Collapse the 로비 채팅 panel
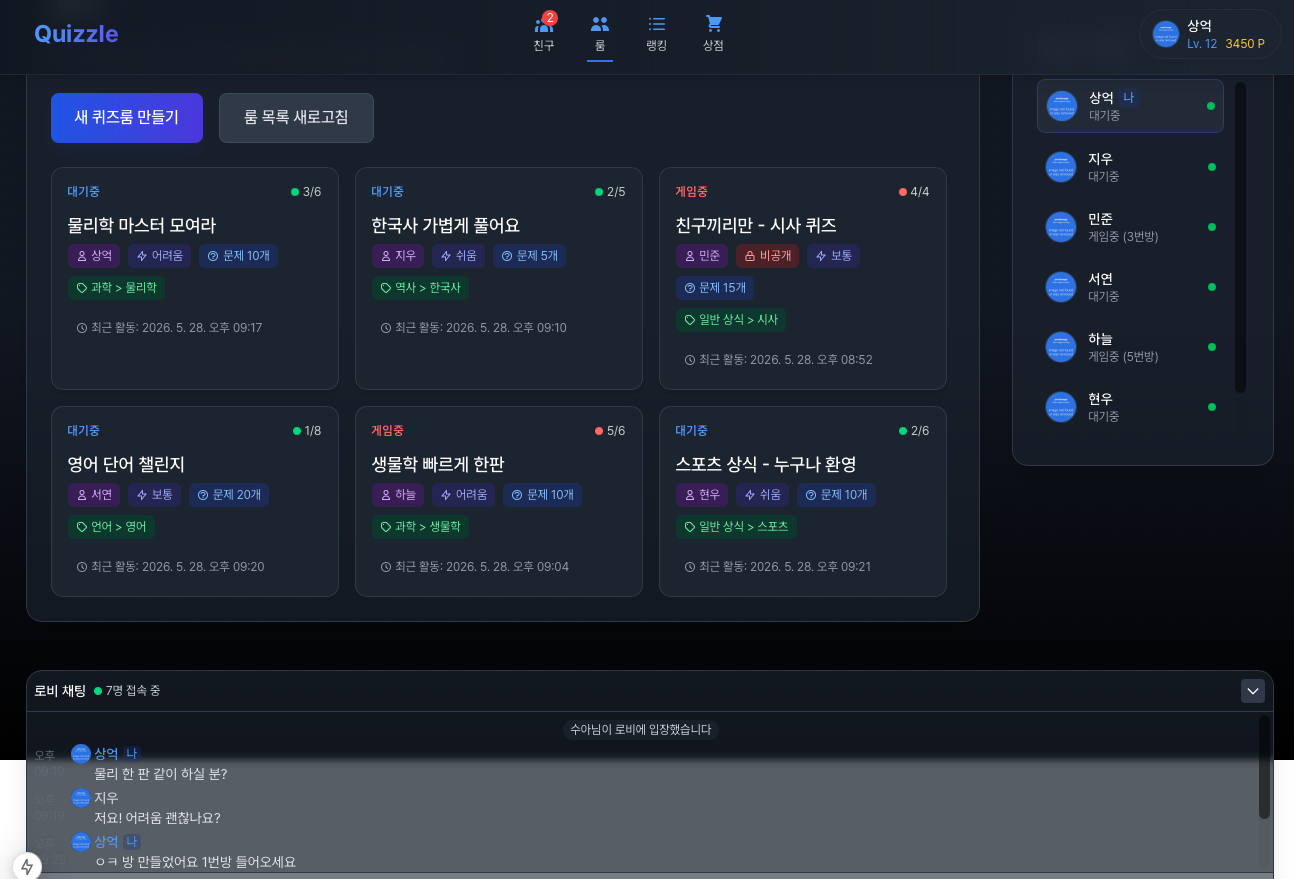 [x=1253, y=691]
